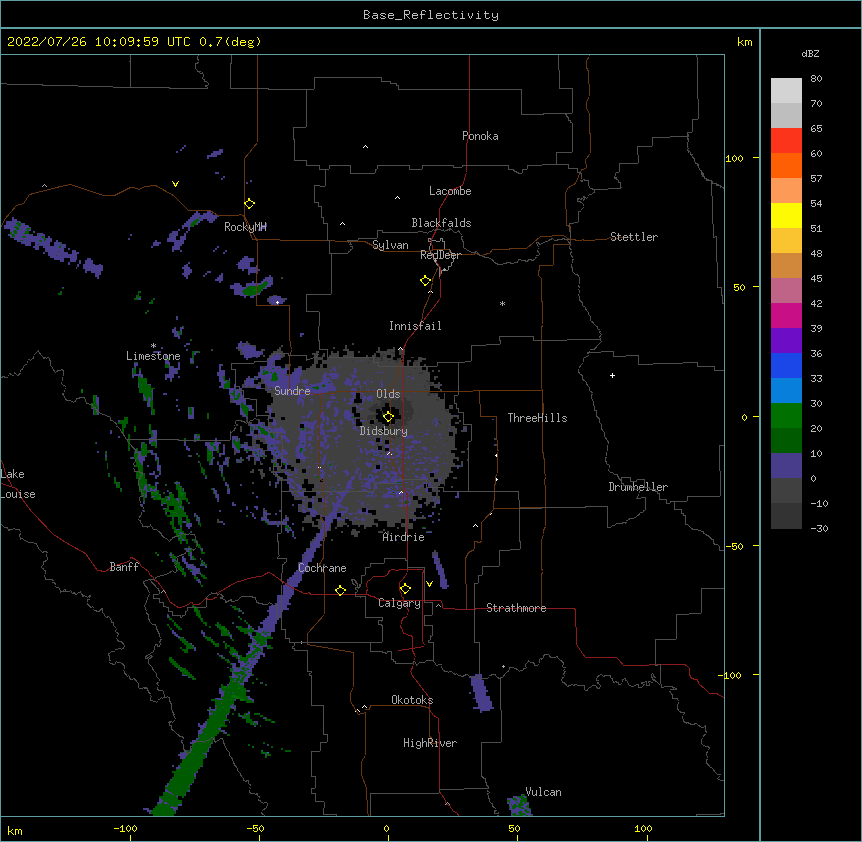Click the yellow marker south of RedDeer
This screenshot has height=842, width=862.
[426, 281]
